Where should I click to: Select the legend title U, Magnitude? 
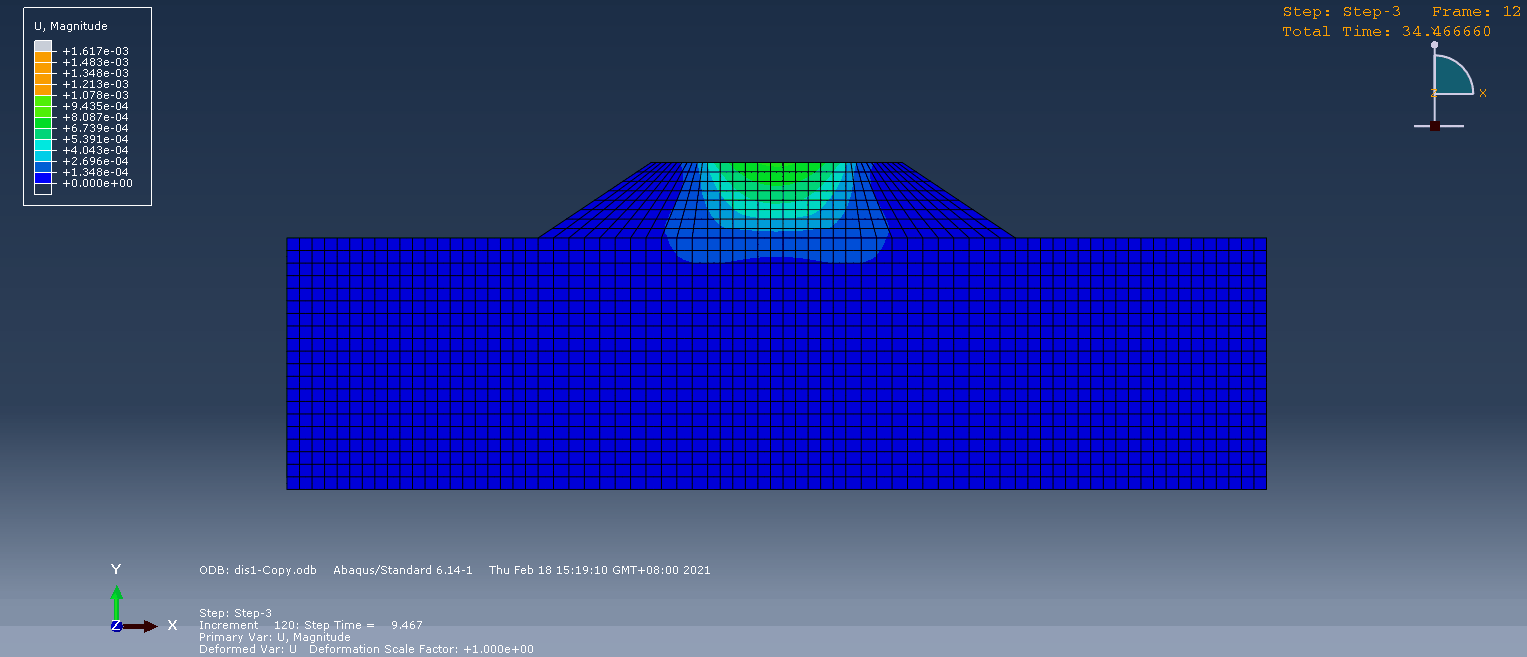click(71, 26)
